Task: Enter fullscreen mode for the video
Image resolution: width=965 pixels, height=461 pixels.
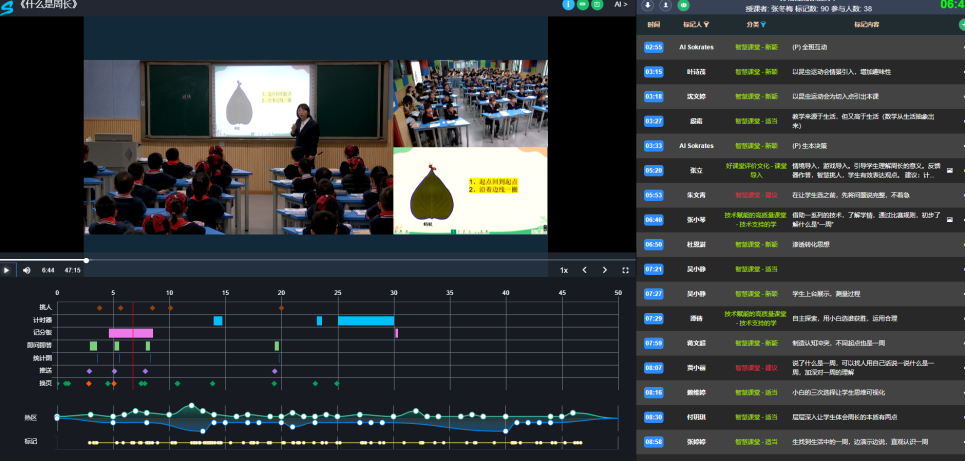Action: [626, 270]
